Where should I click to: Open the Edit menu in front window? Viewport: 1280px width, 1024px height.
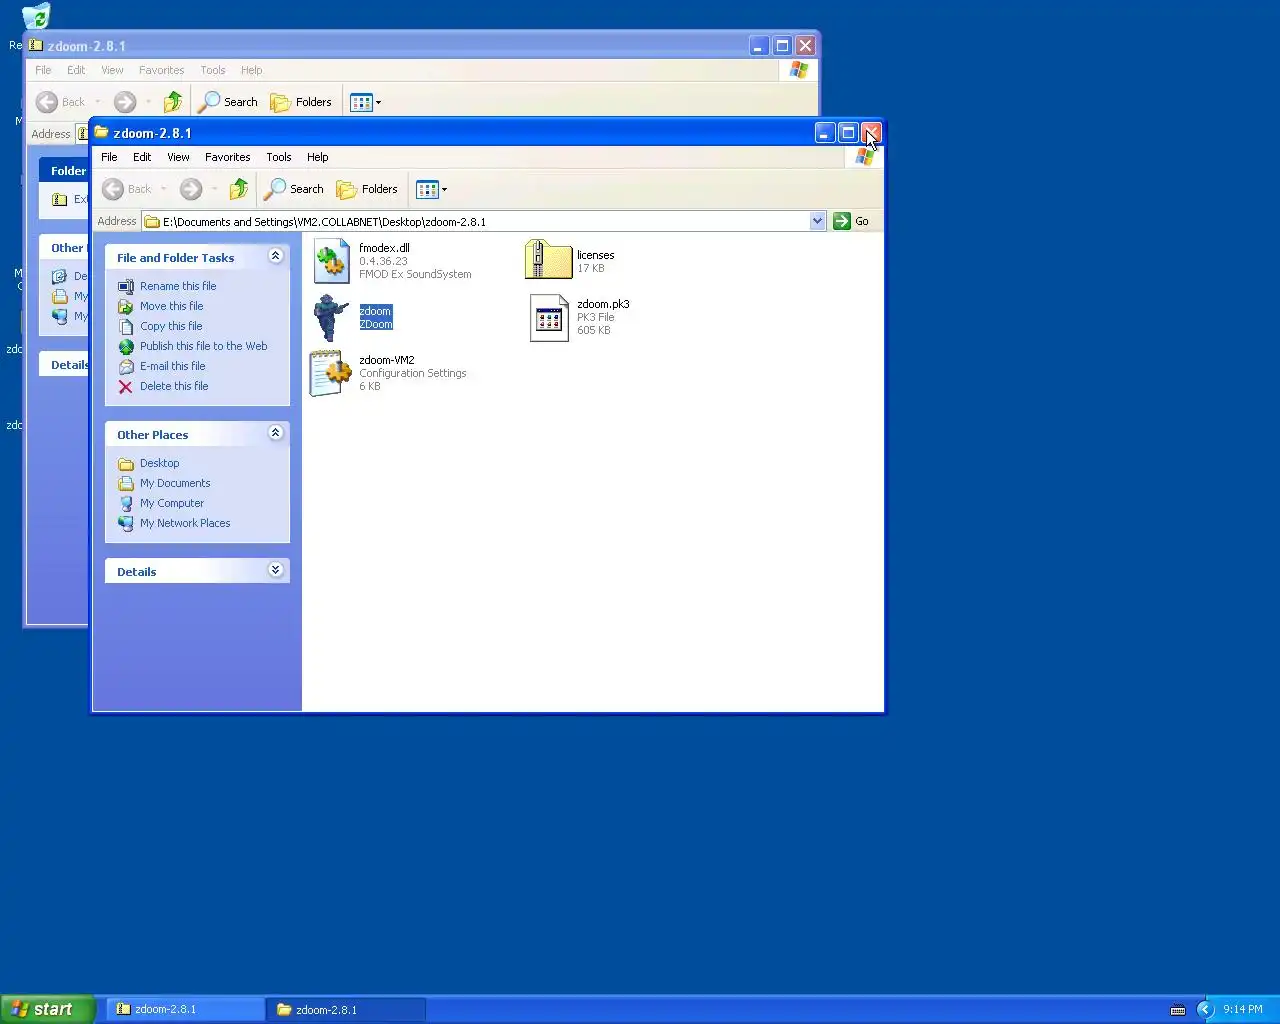(142, 157)
